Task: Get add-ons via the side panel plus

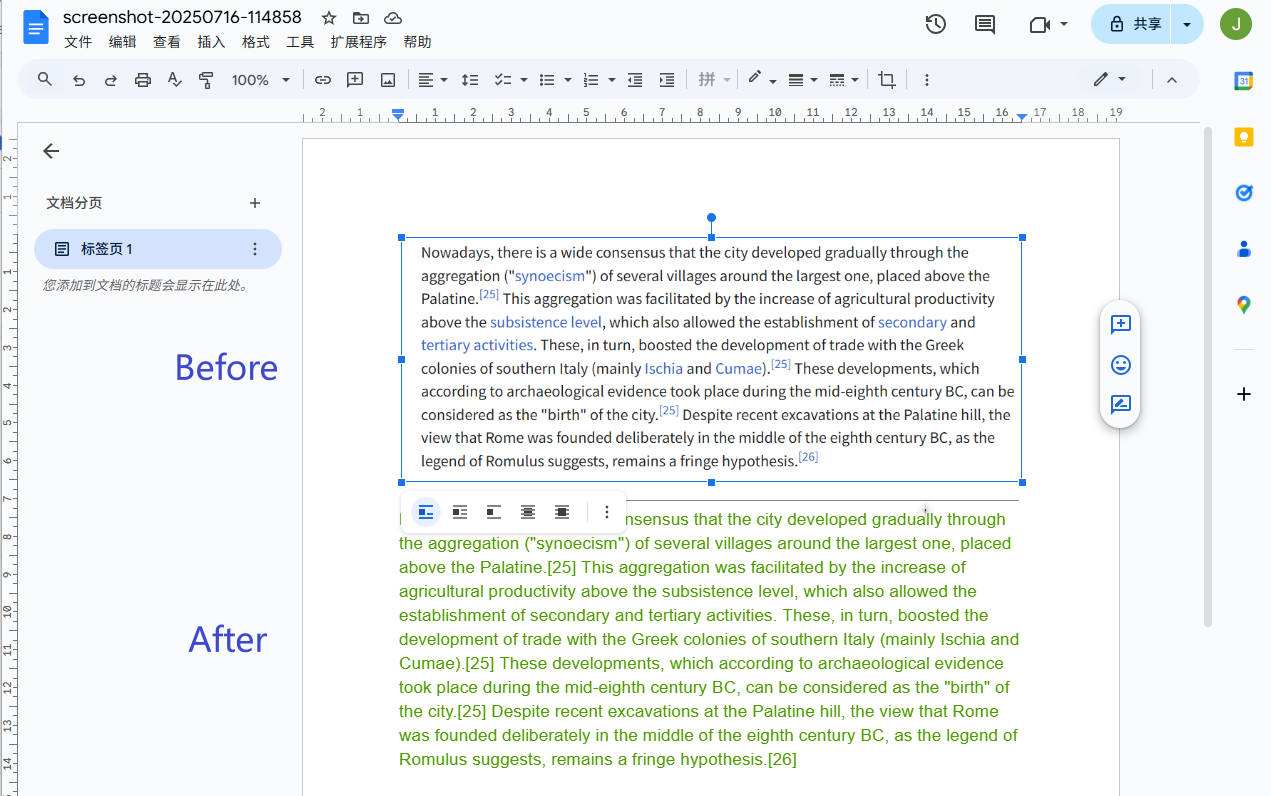Action: 1244,394
